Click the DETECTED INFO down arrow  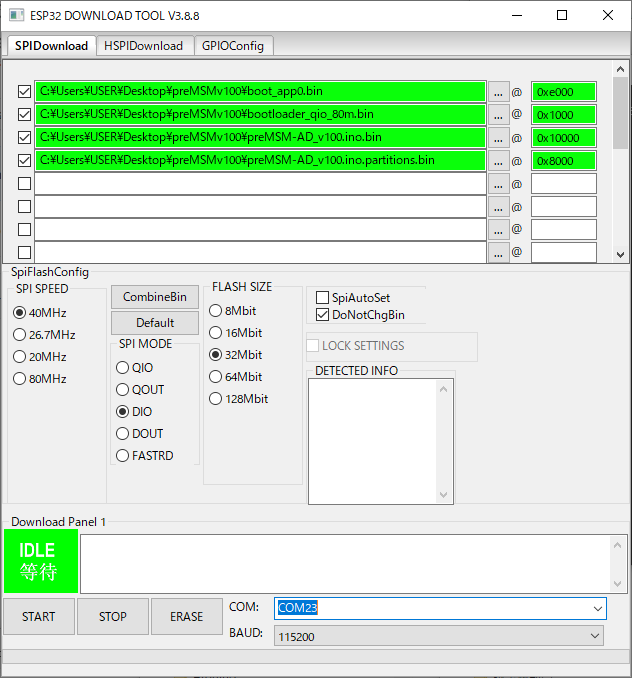pos(444,495)
